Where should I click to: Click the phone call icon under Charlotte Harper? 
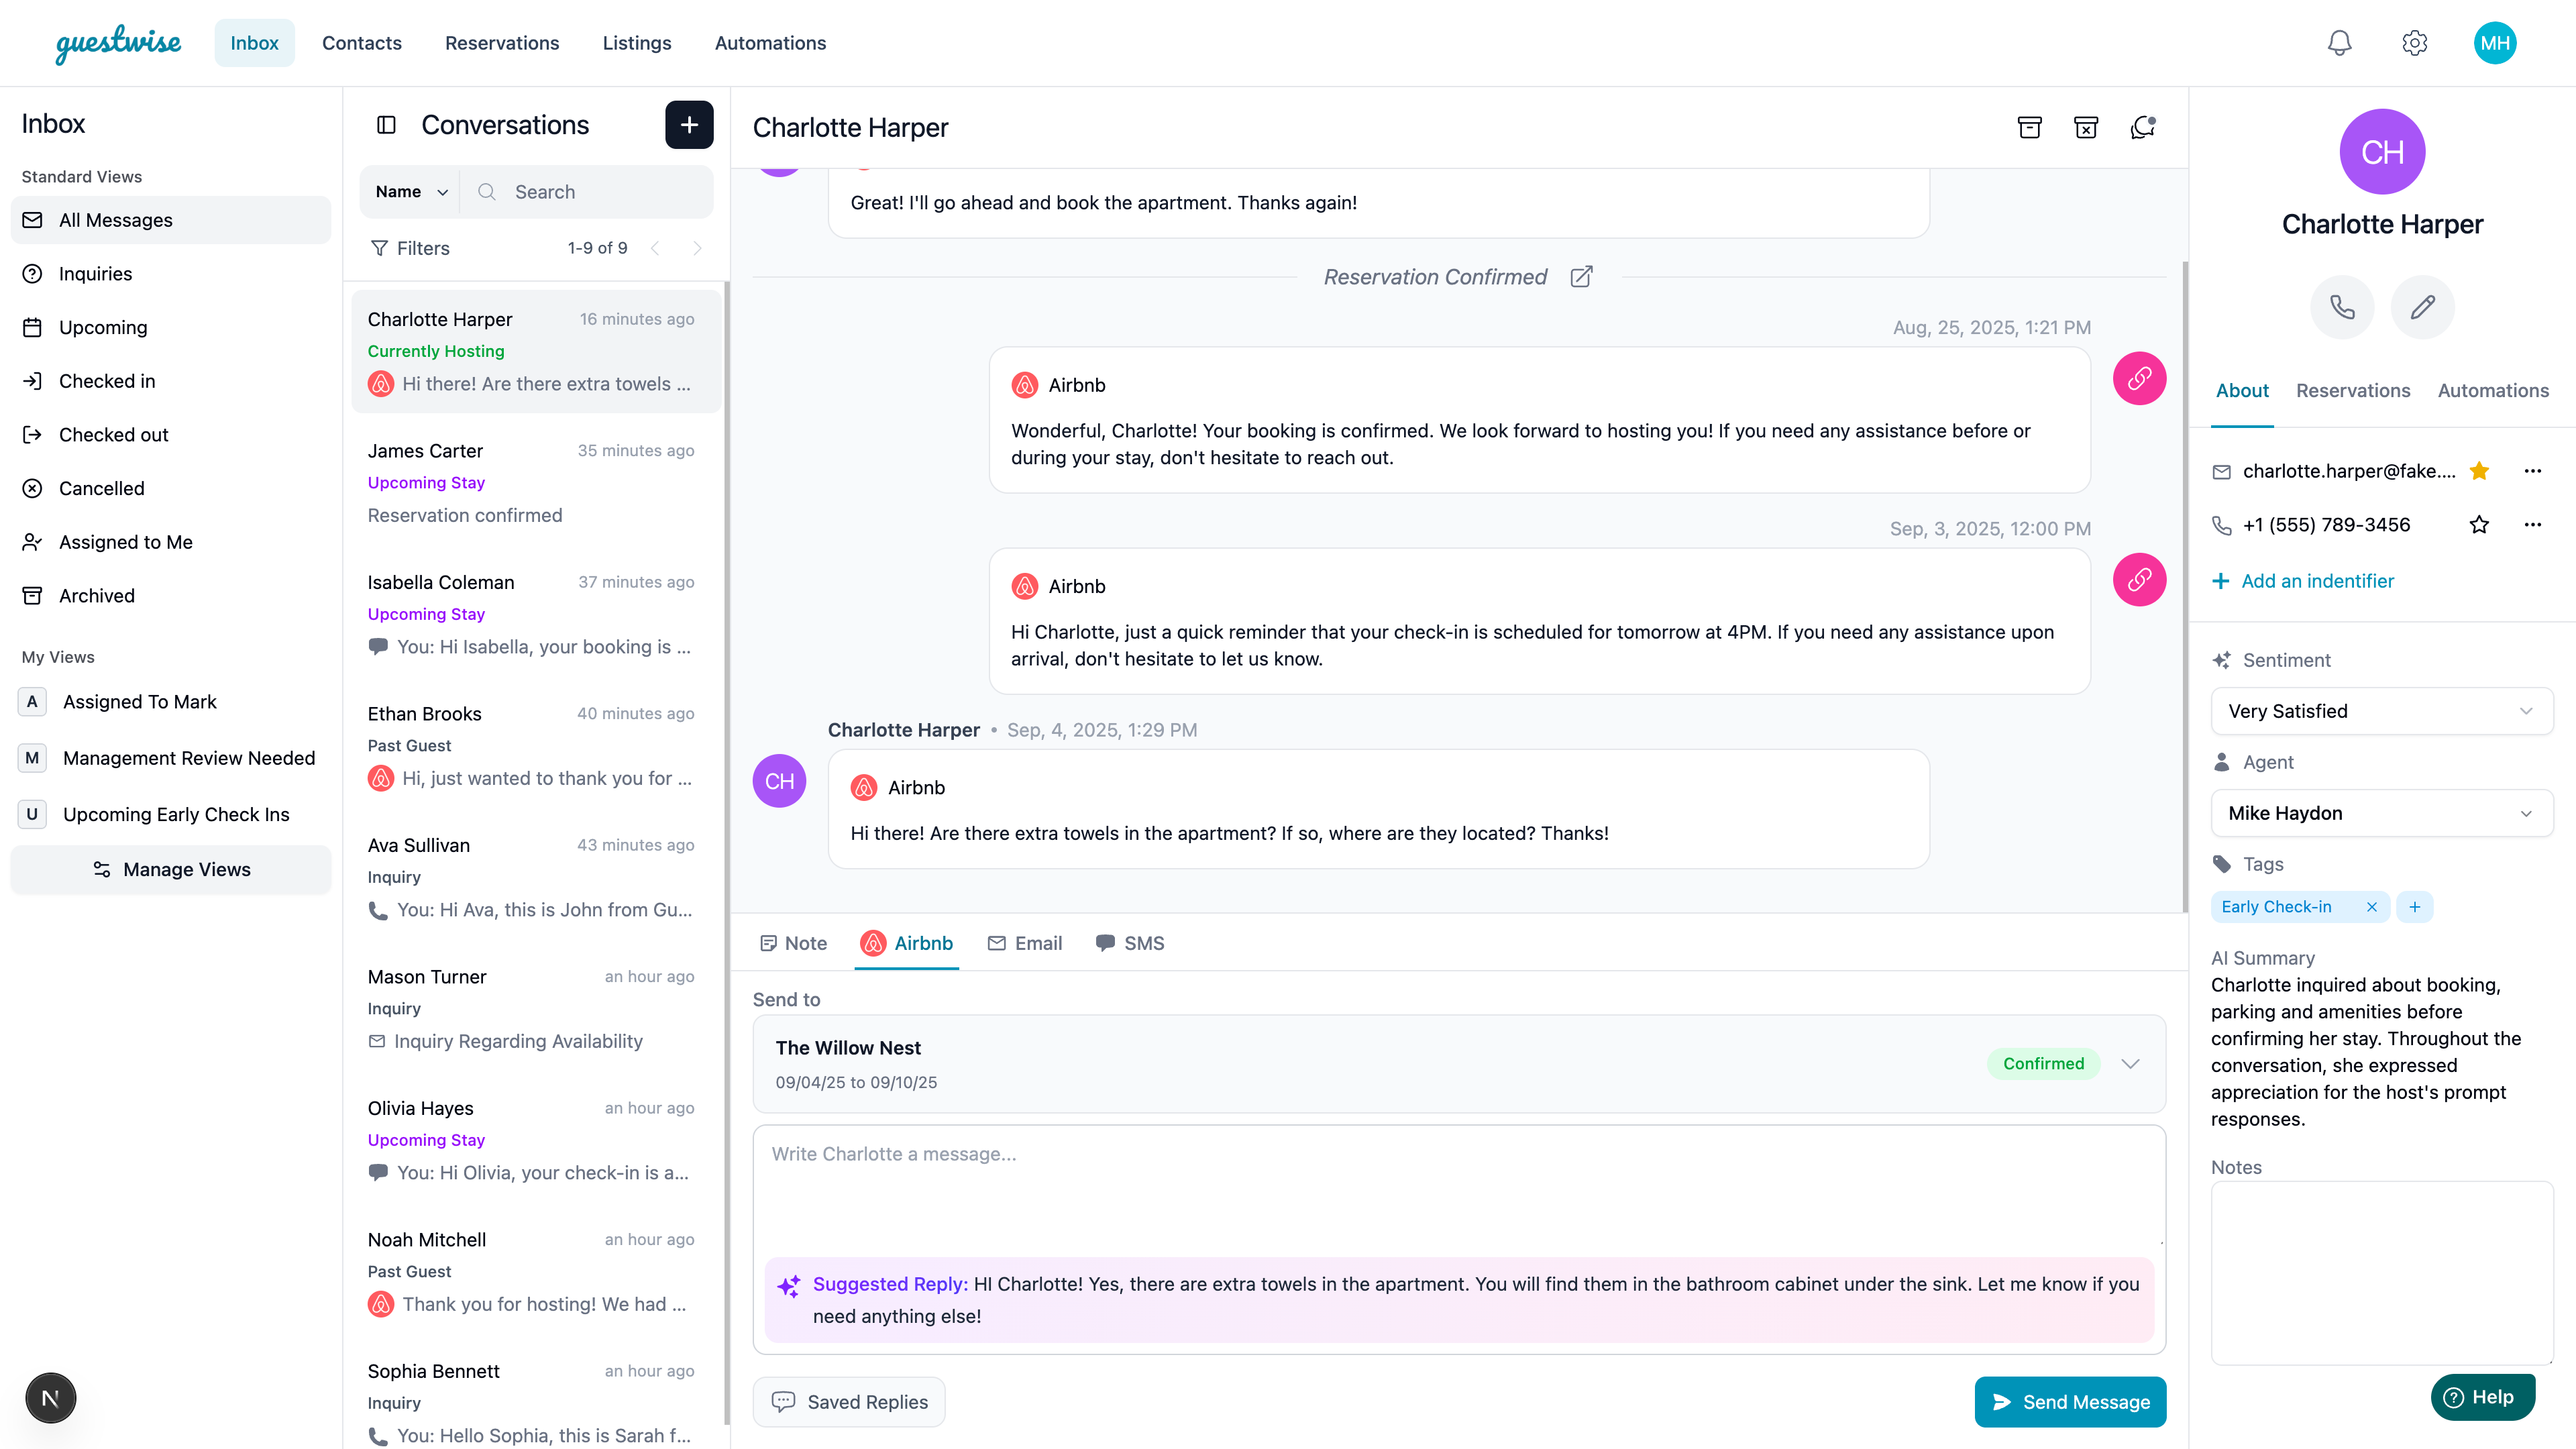point(2342,307)
